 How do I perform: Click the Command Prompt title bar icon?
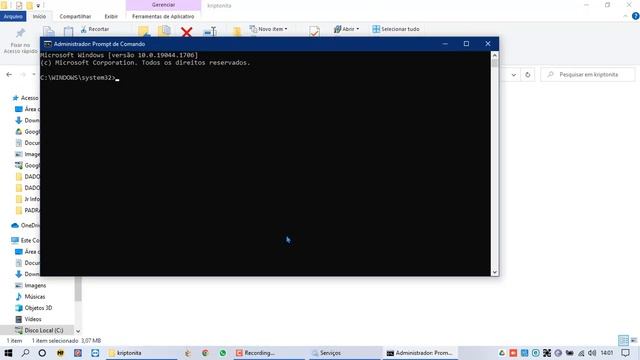47,44
